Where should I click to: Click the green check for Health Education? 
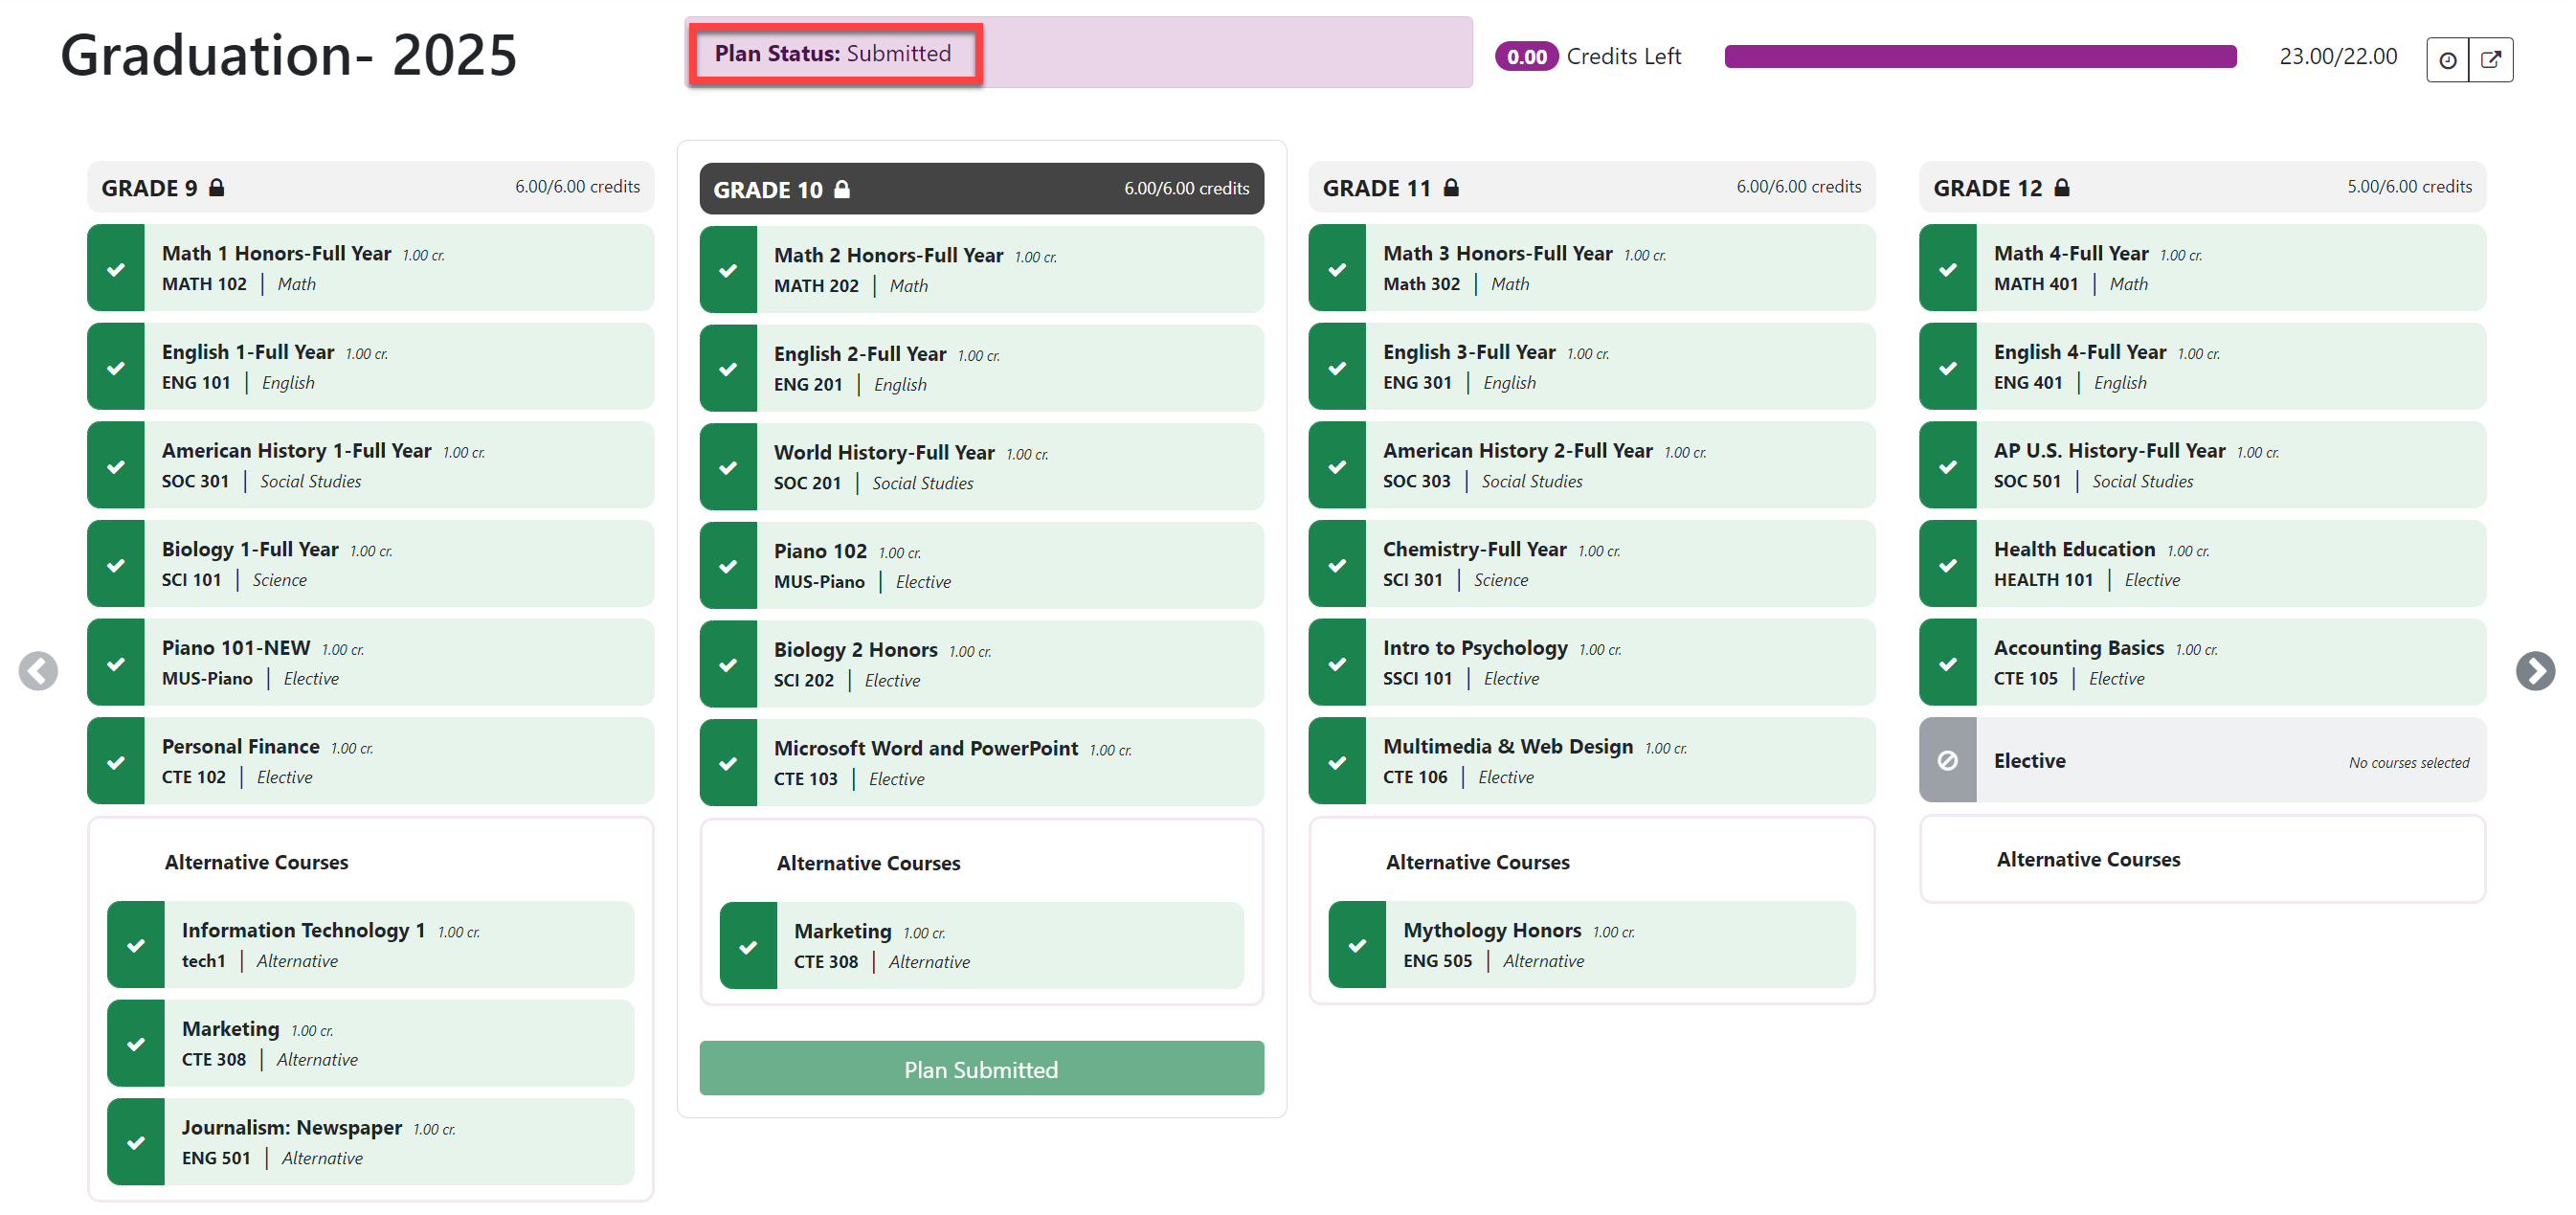[1948, 564]
